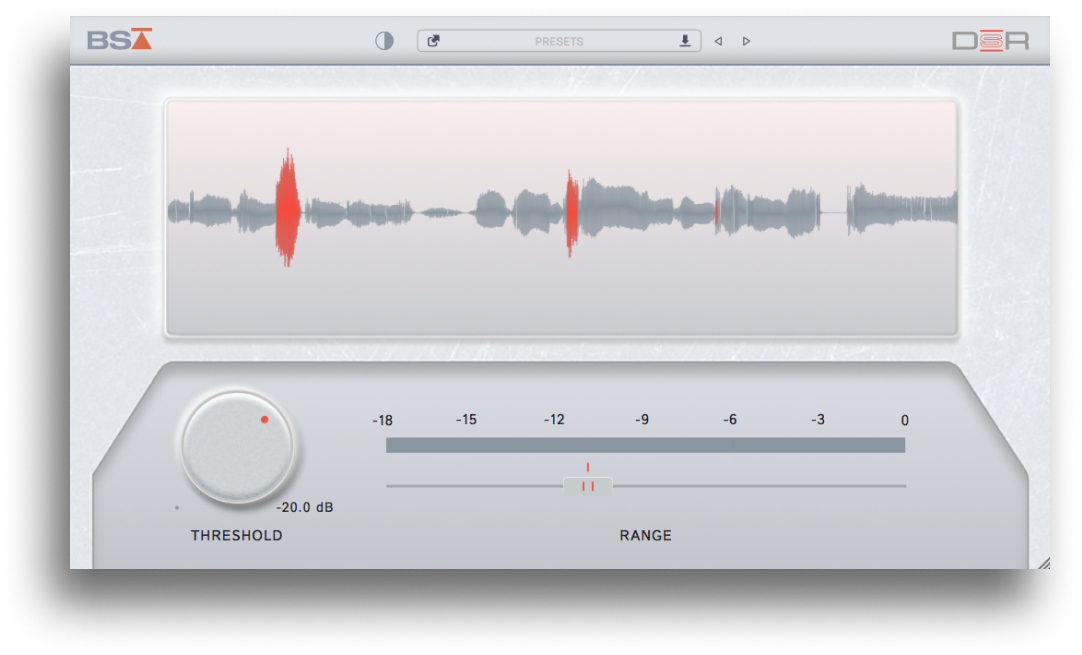
Task: Click the 0 mark on the range scale
Action: 904,420
